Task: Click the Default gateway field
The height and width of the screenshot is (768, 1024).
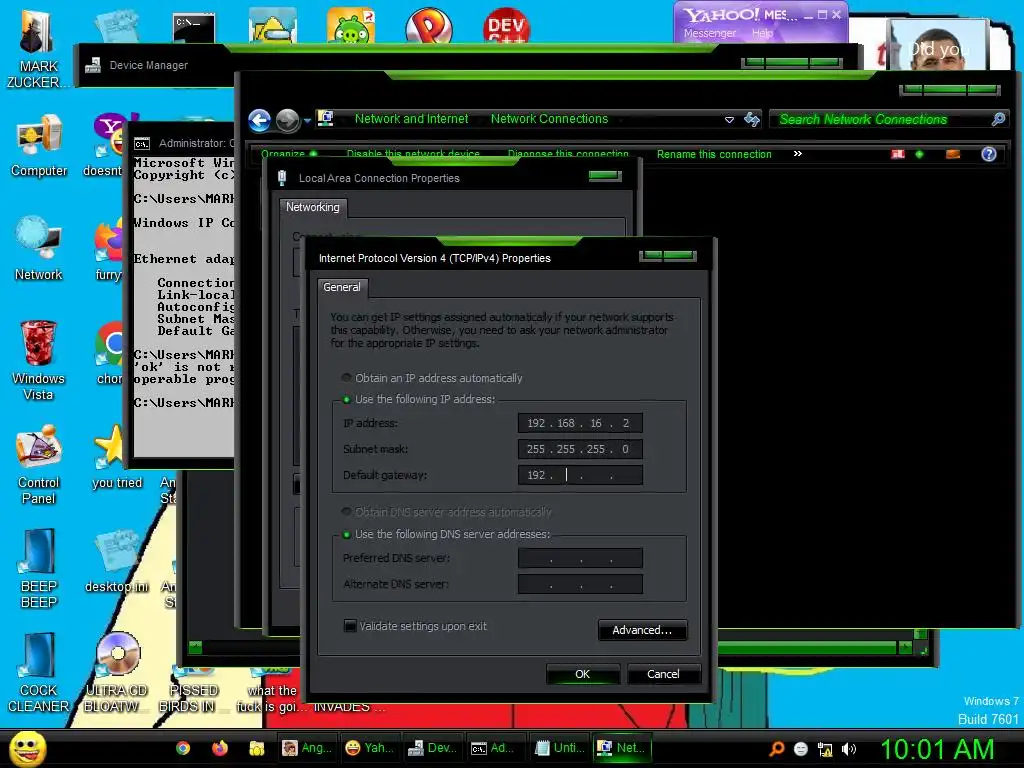Action: click(580, 475)
